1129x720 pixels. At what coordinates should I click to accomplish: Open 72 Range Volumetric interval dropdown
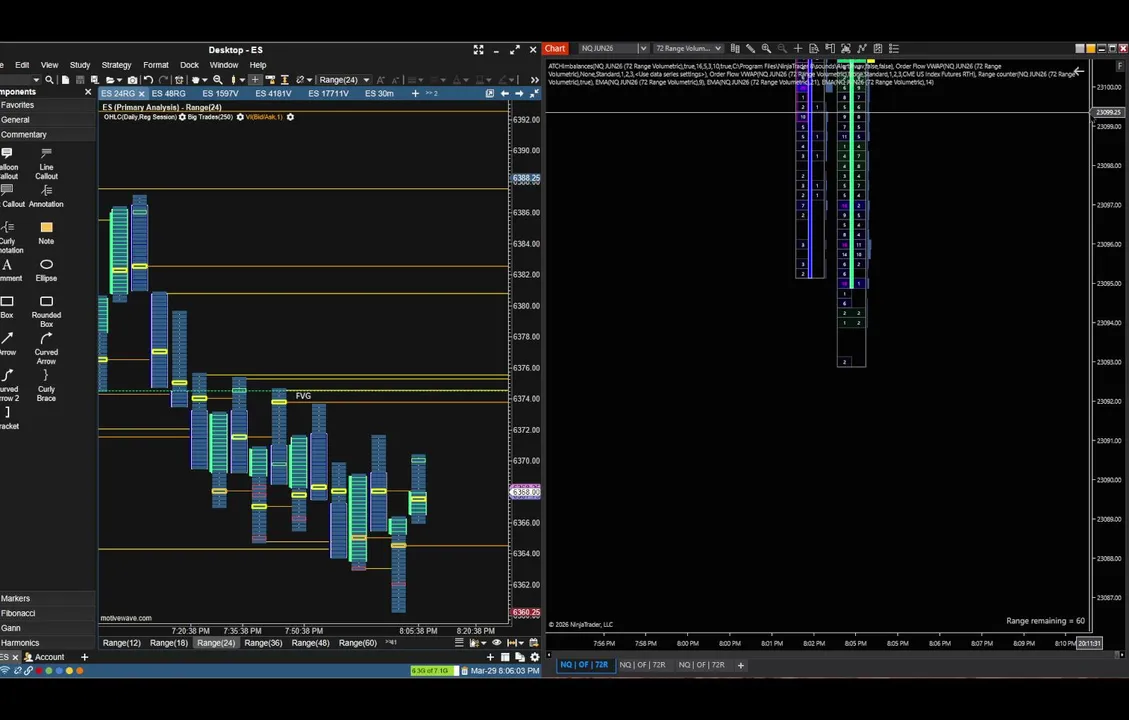point(718,48)
